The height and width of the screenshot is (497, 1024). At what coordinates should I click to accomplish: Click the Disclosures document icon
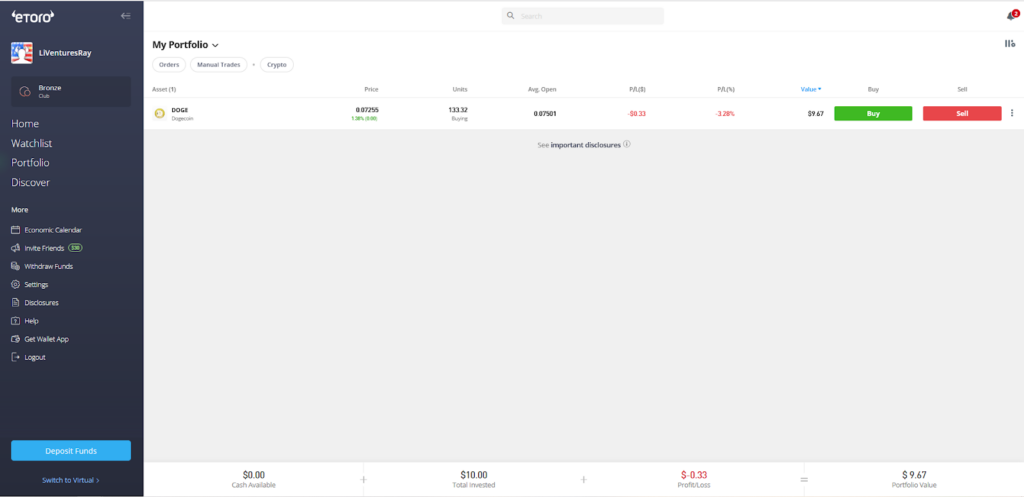coord(16,303)
